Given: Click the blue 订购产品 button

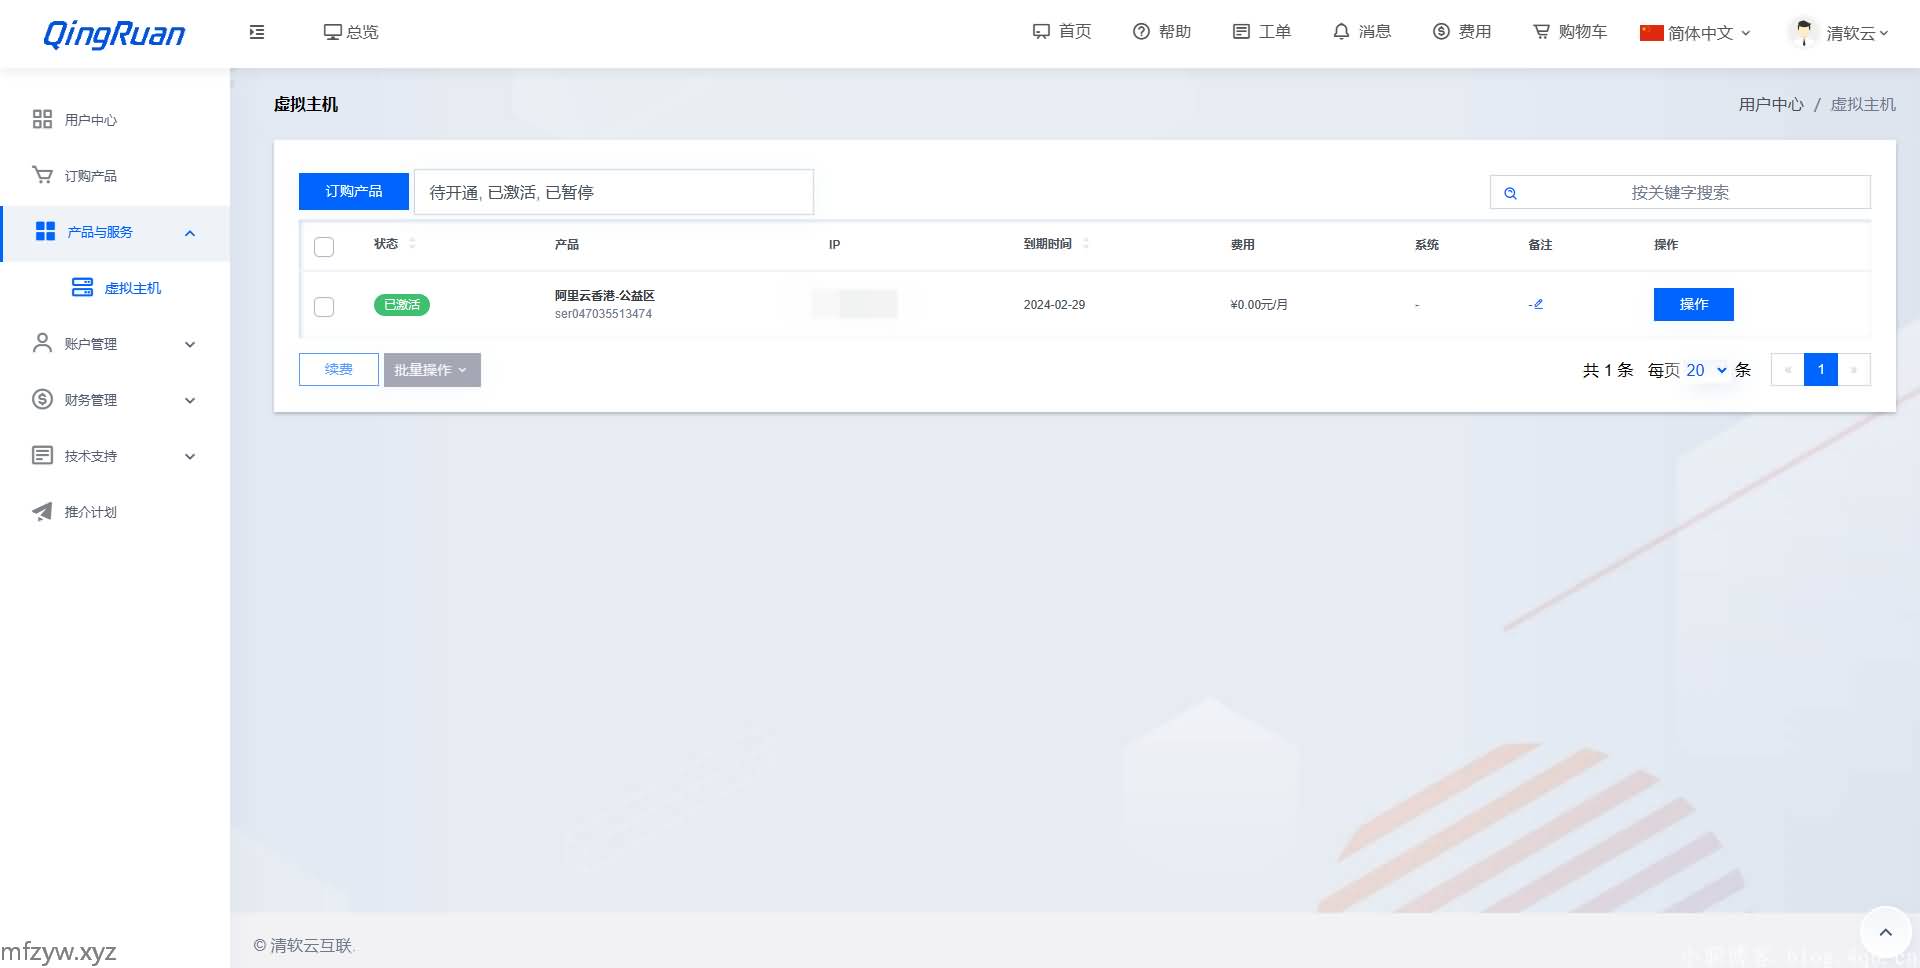Looking at the screenshot, I should pos(353,191).
